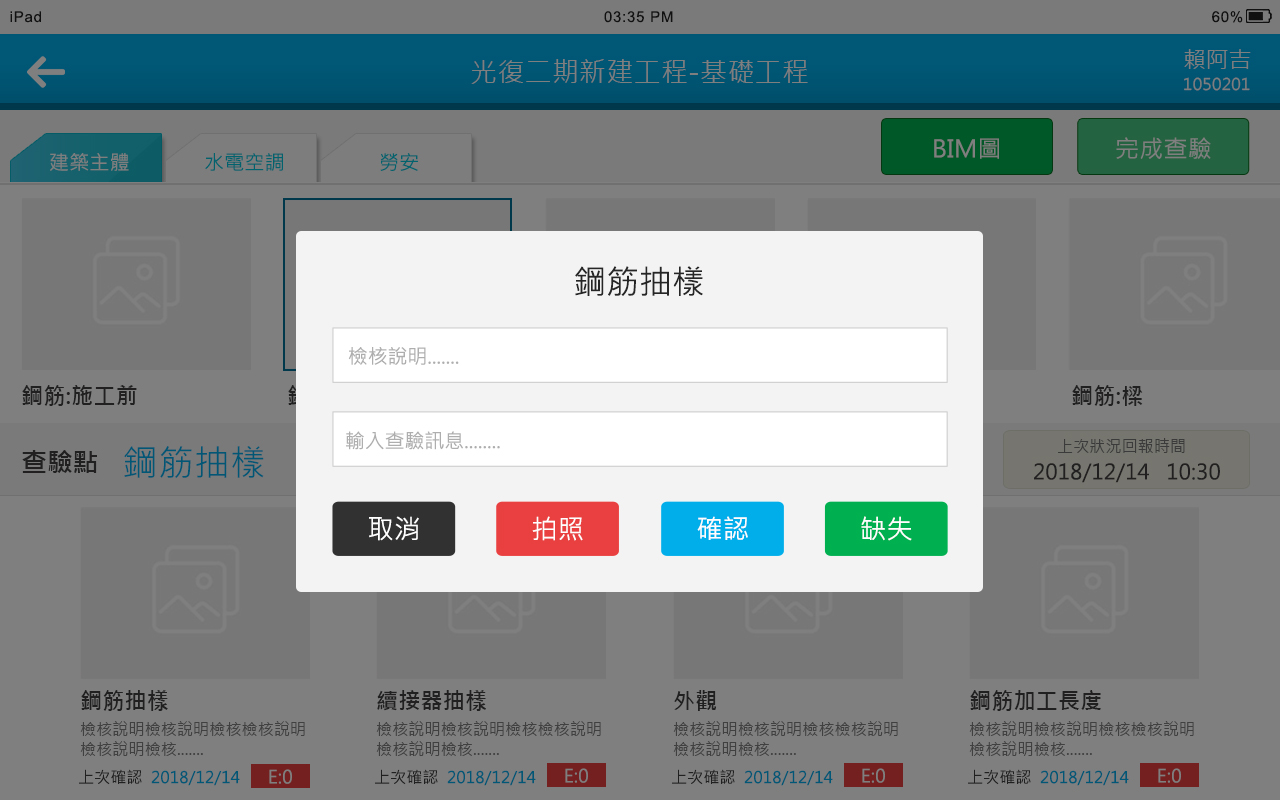1280x800 pixels.
Task: Click the 輸入查驗訊息 input field
Action: 639,439
